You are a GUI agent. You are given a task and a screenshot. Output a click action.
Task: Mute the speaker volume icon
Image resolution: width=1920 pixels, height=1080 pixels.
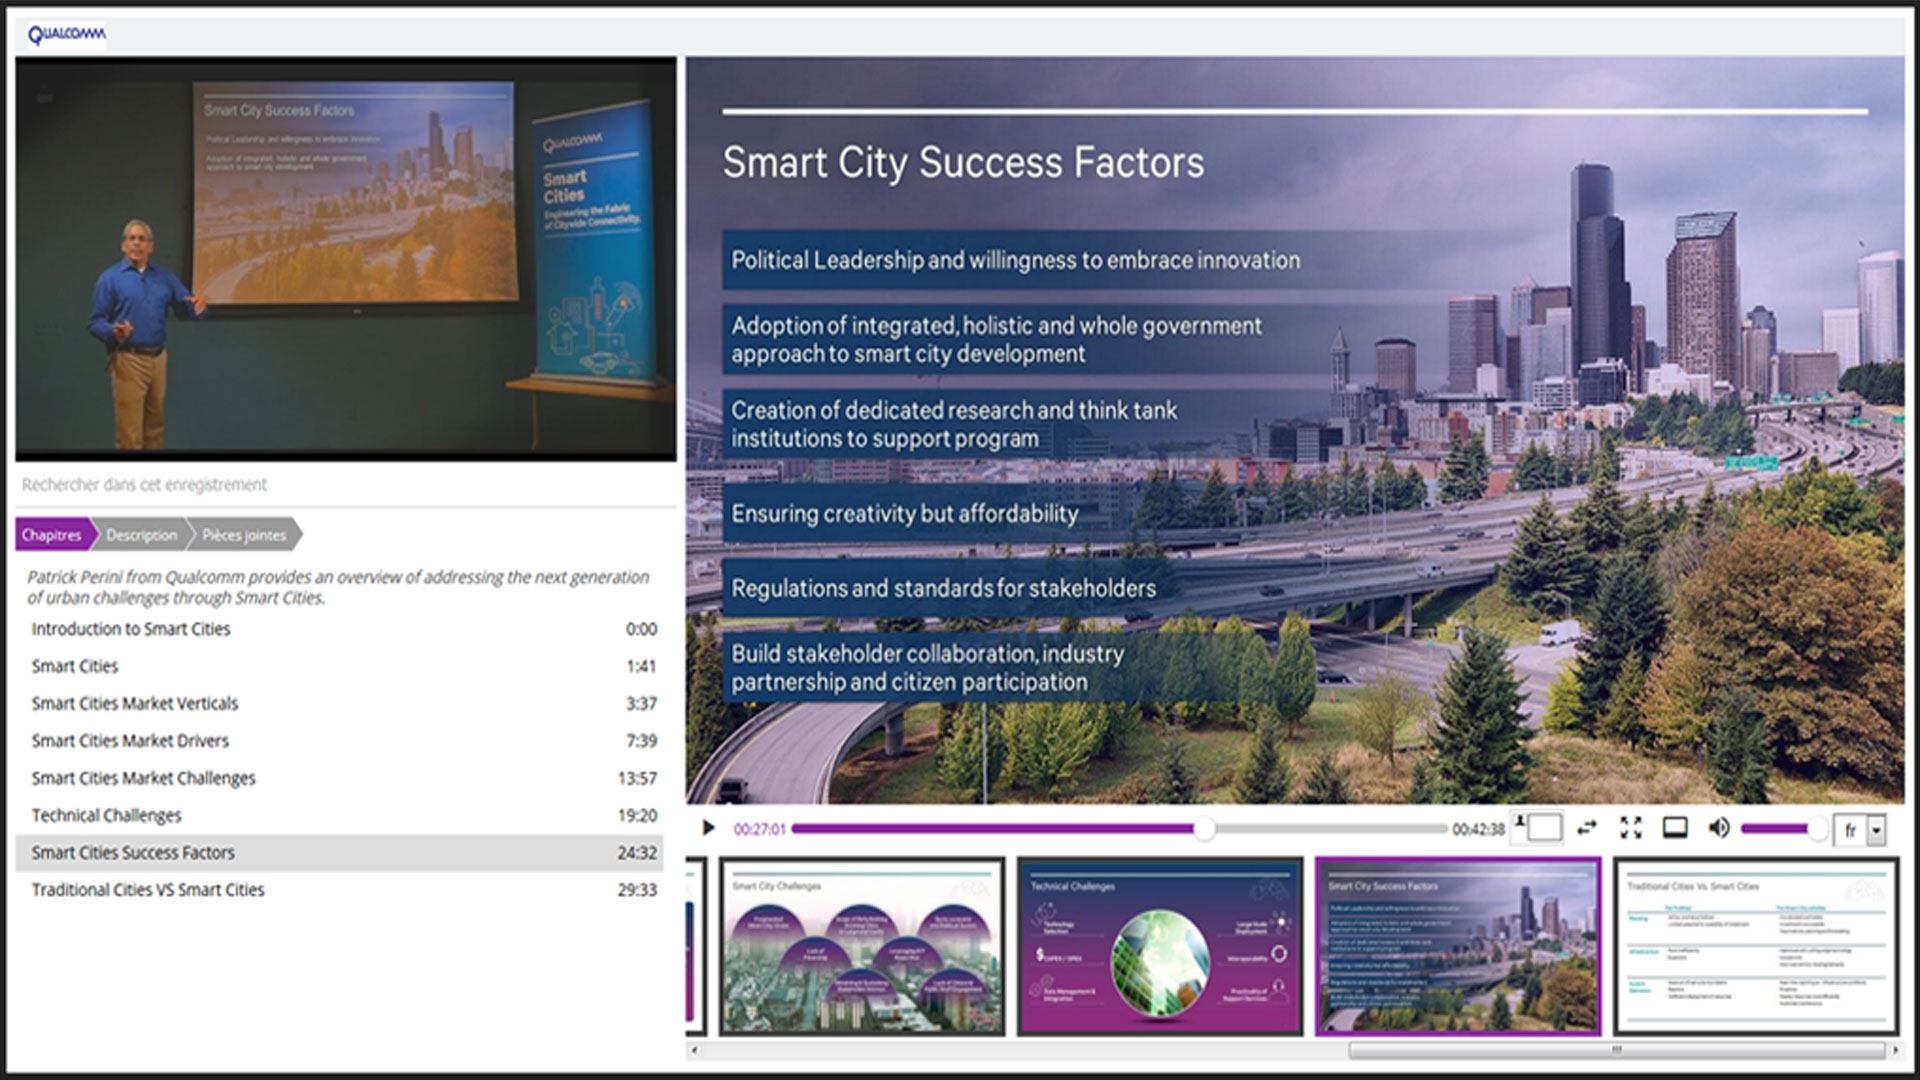[x=1719, y=828]
